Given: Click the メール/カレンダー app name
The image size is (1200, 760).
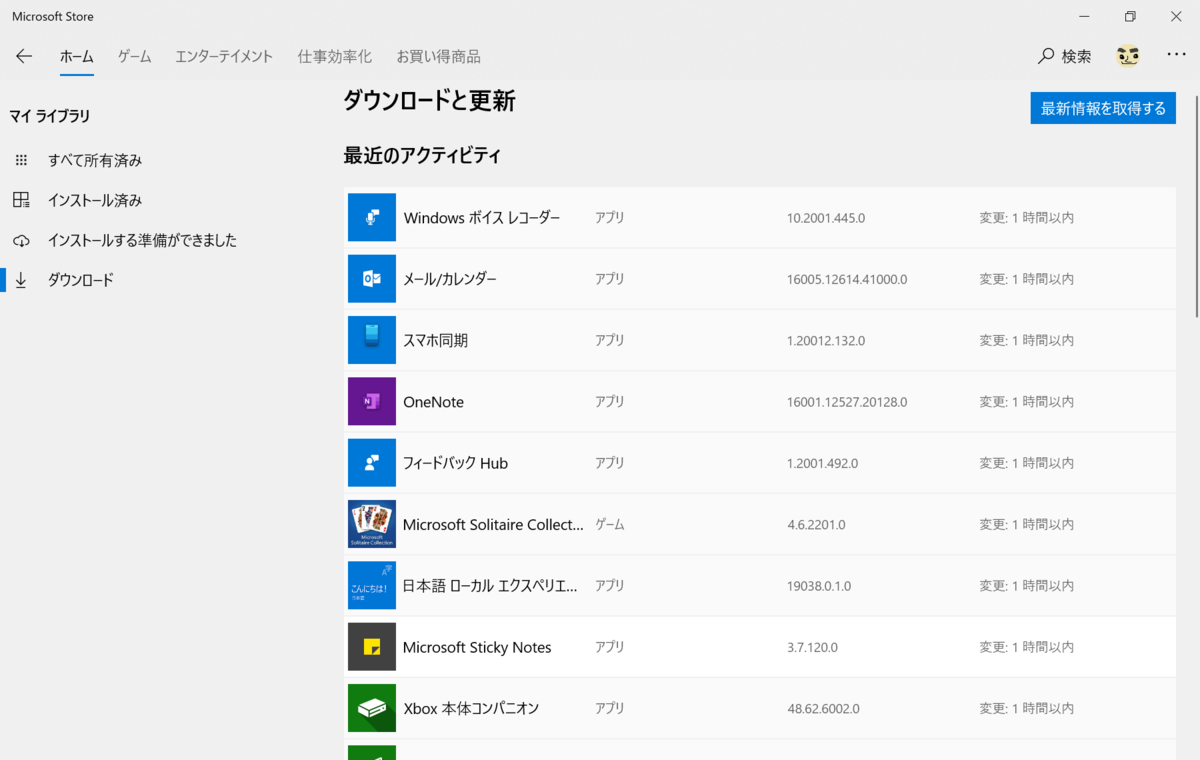Looking at the screenshot, I should pos(450,279).
